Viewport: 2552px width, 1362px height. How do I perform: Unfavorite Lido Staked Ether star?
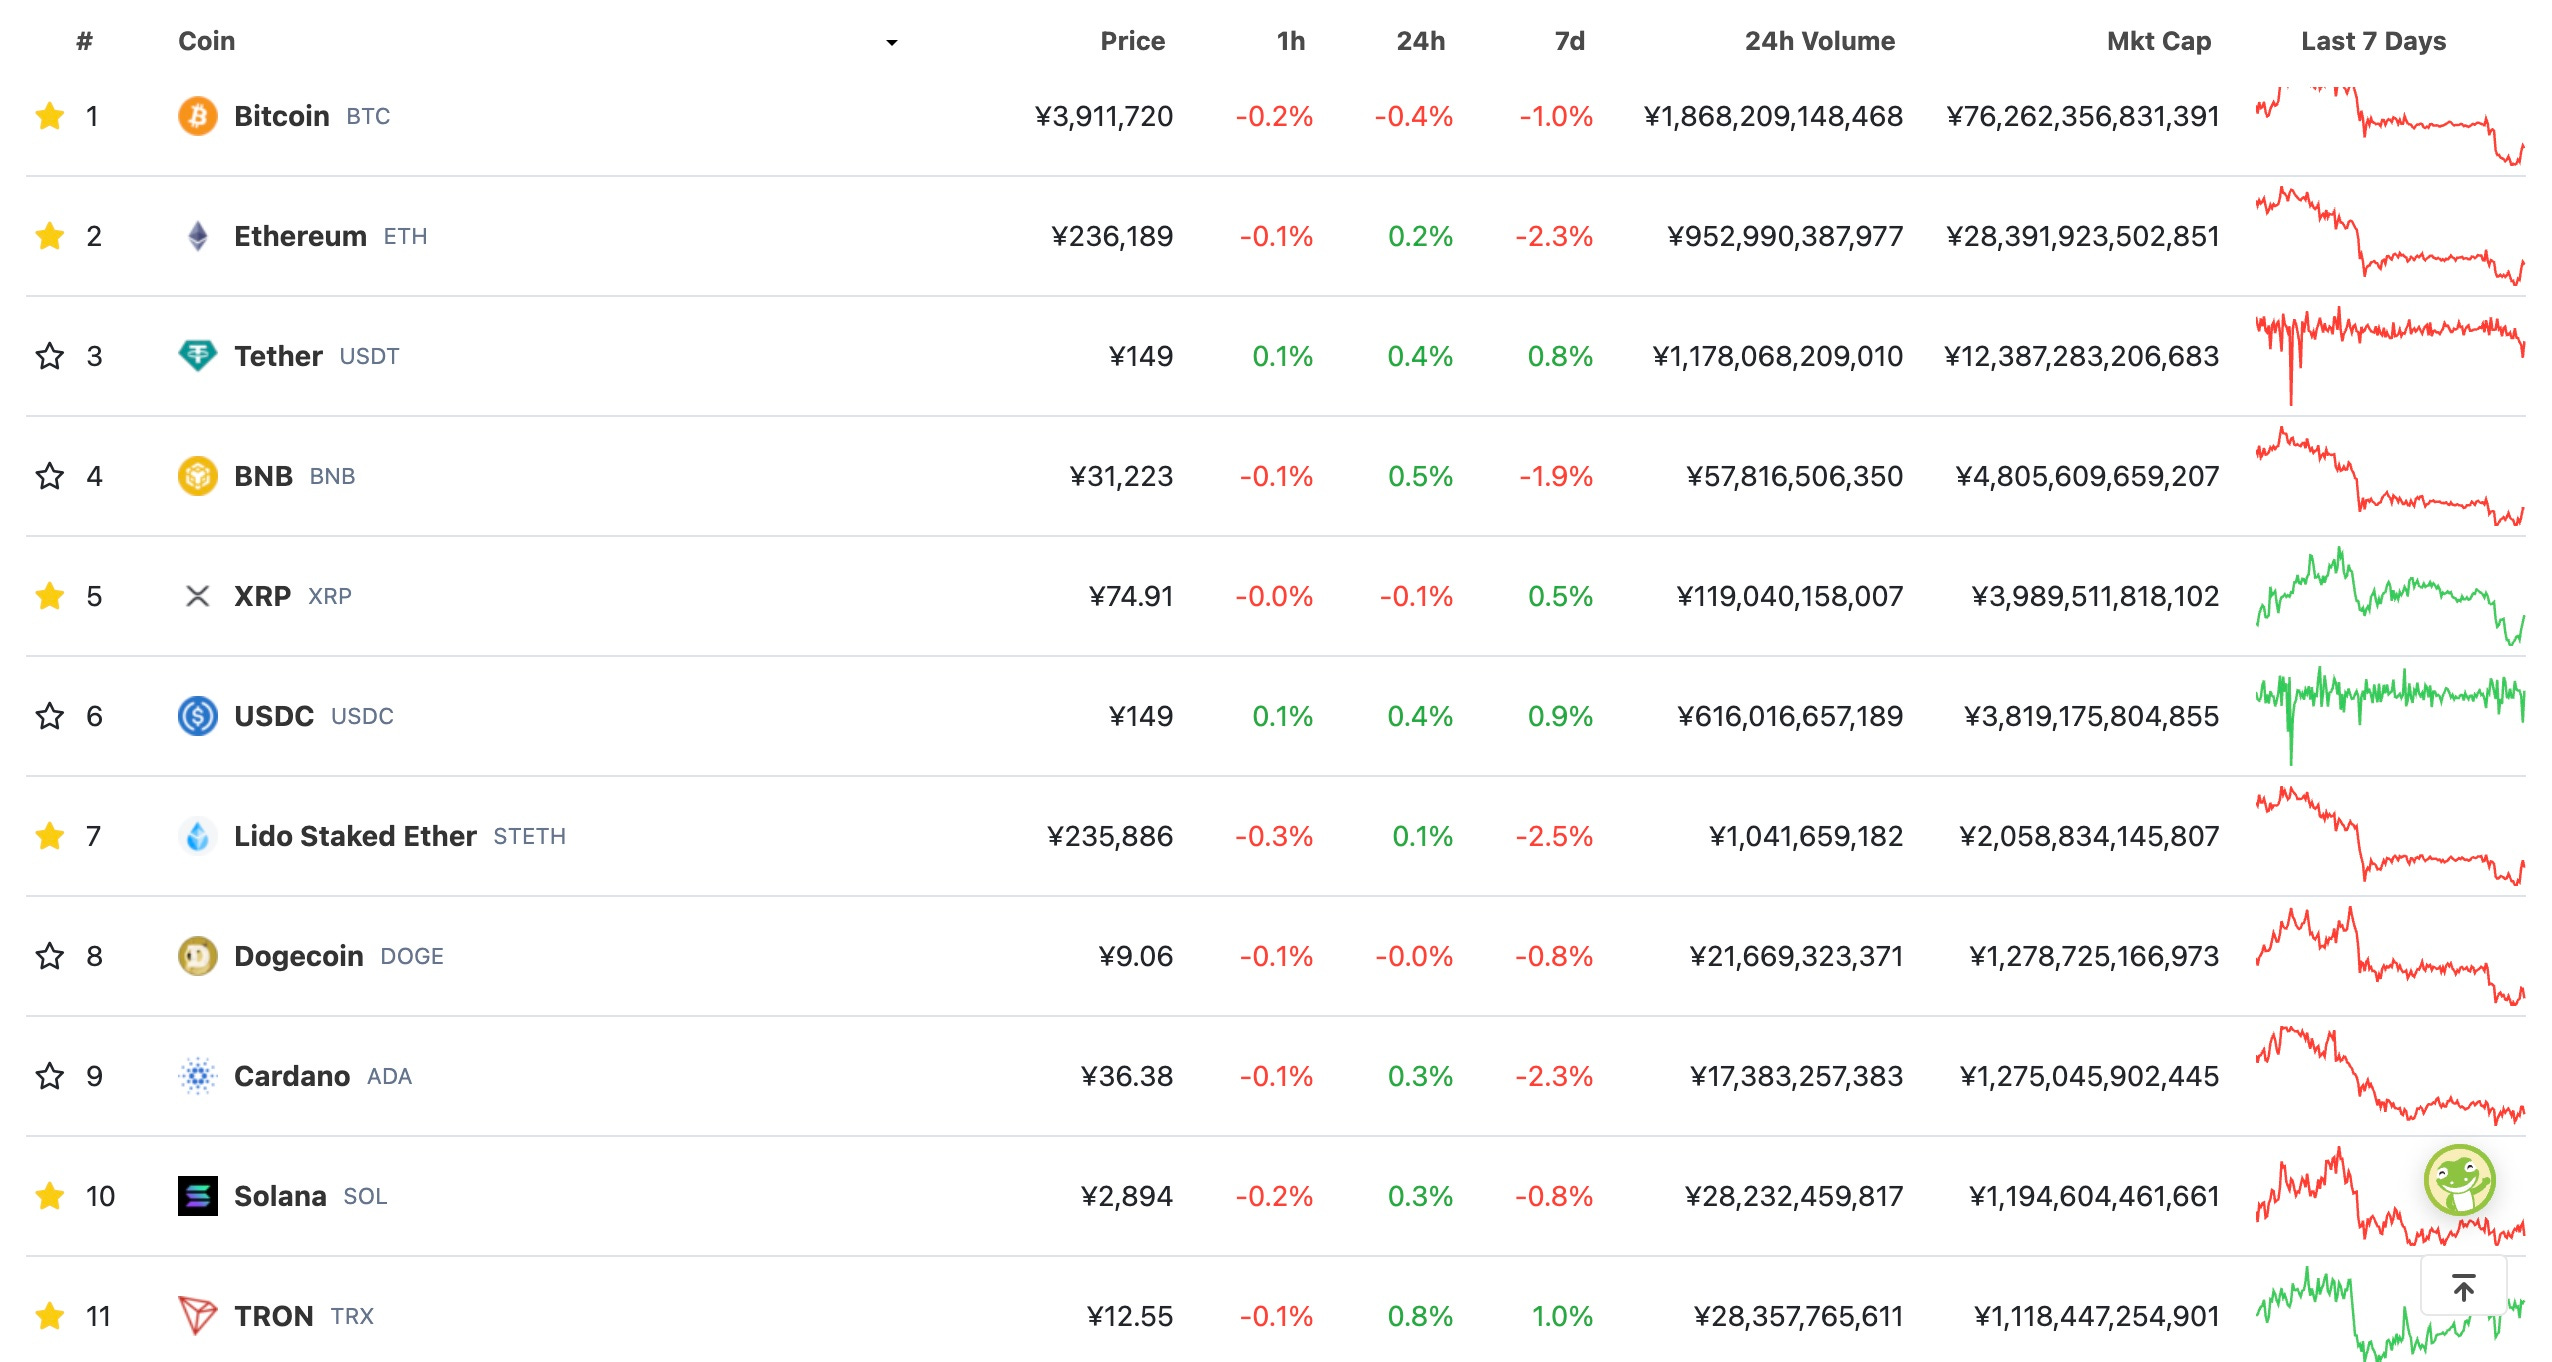[50, 836]
